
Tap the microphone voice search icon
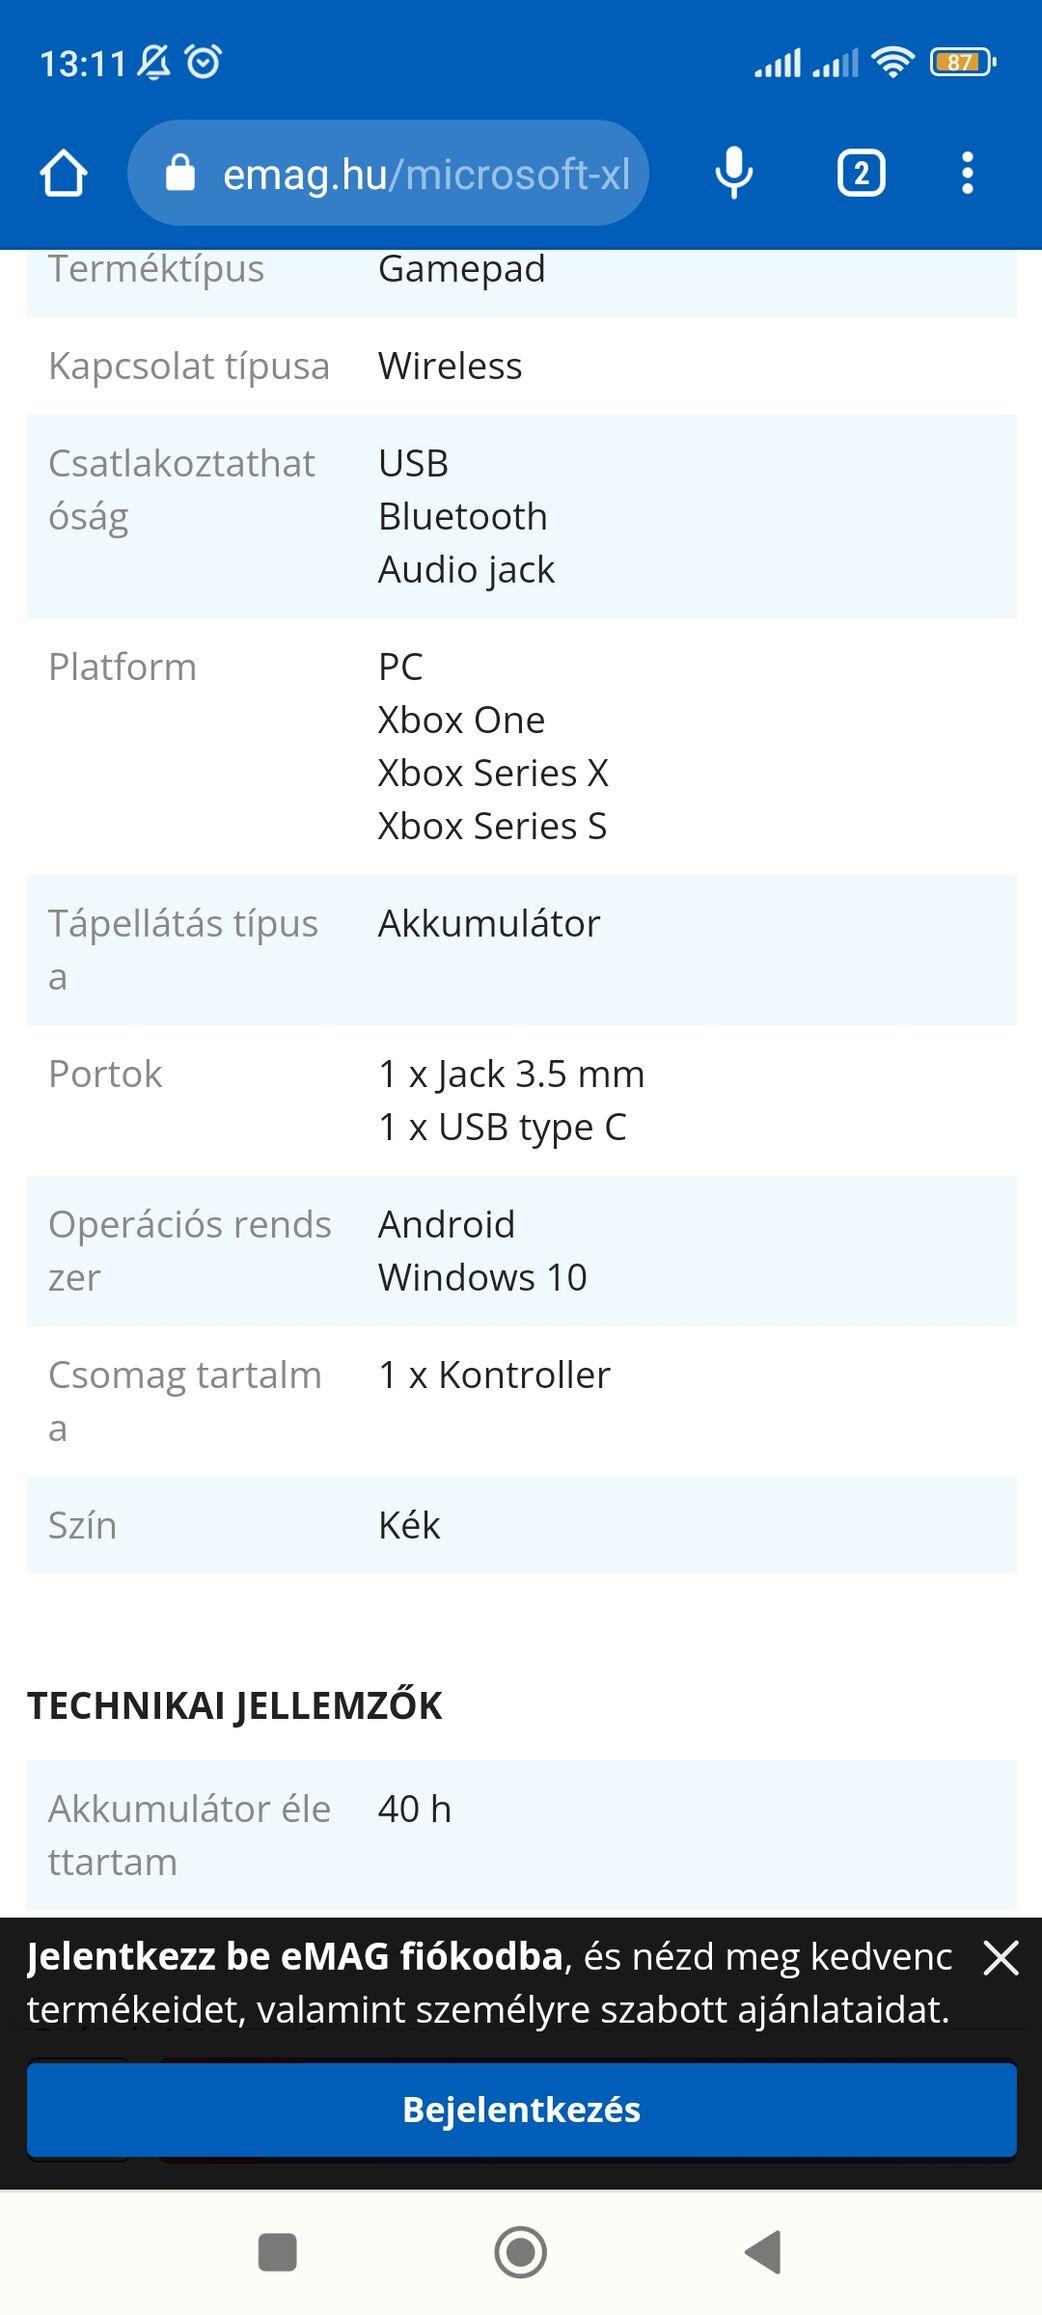(733, 173)
